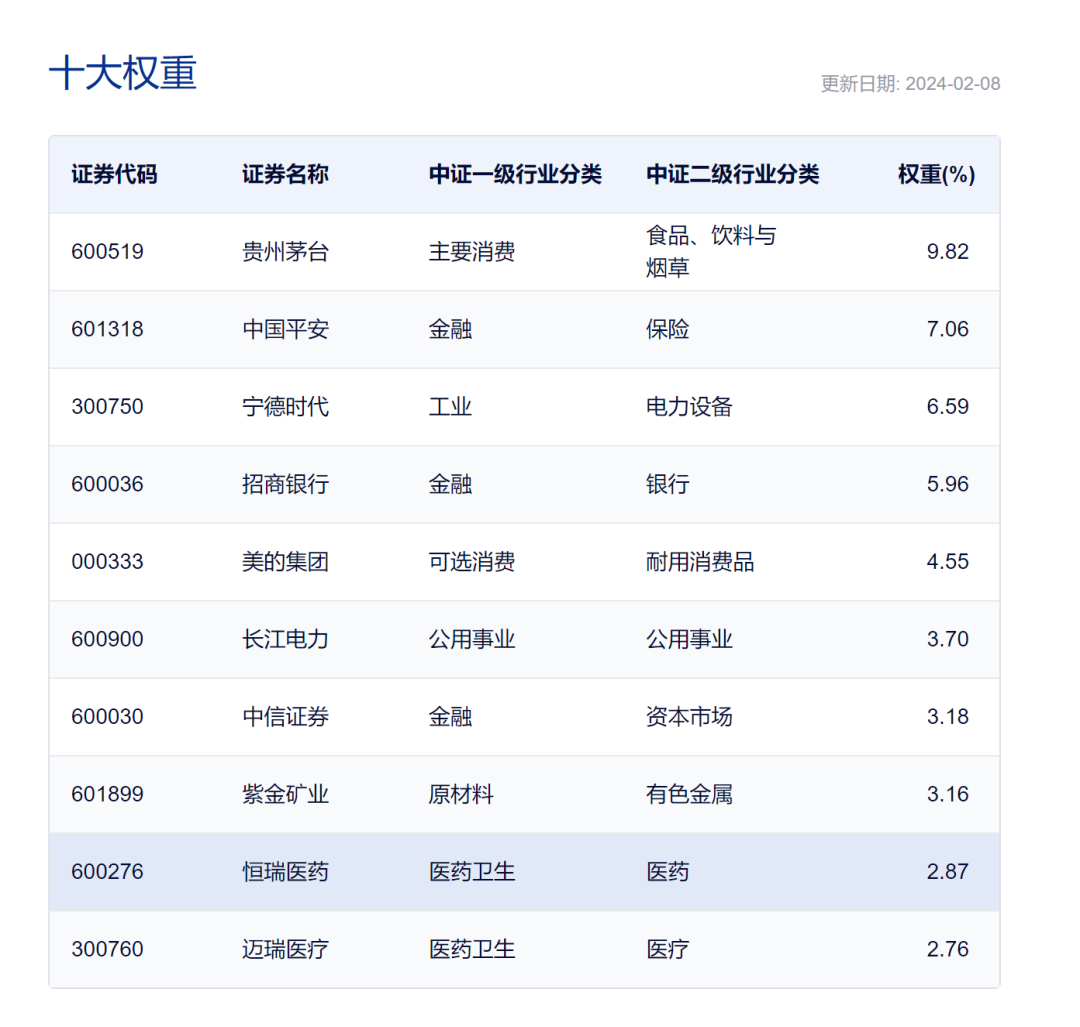The height and width of the screenshot is (1027, 1080).
Task: Click stock code 000333
Action: tap(107, 562)
